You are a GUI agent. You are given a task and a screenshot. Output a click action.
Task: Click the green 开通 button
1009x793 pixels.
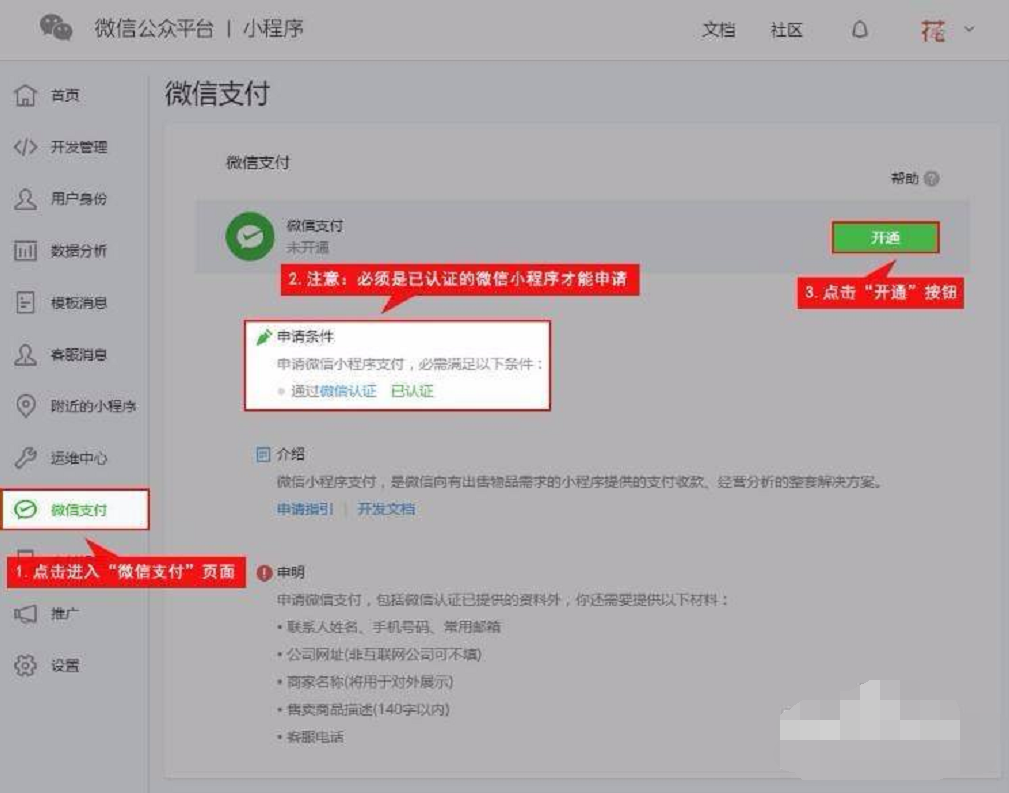(x=885, y=238)
